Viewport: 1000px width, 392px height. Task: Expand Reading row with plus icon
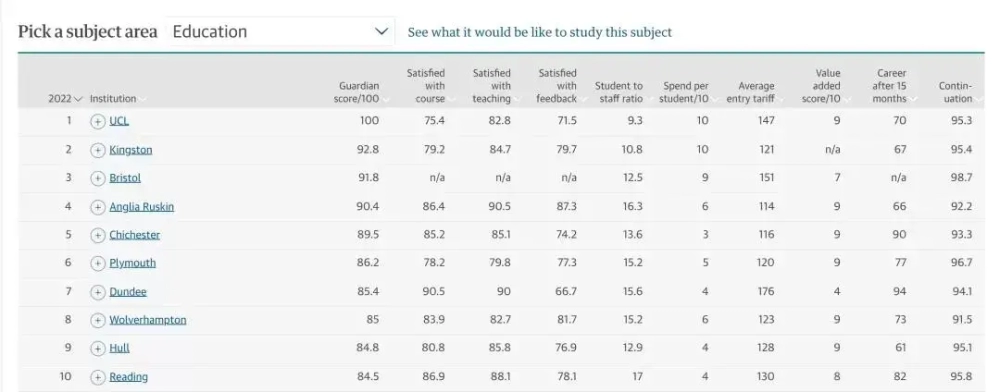point(98,377)
